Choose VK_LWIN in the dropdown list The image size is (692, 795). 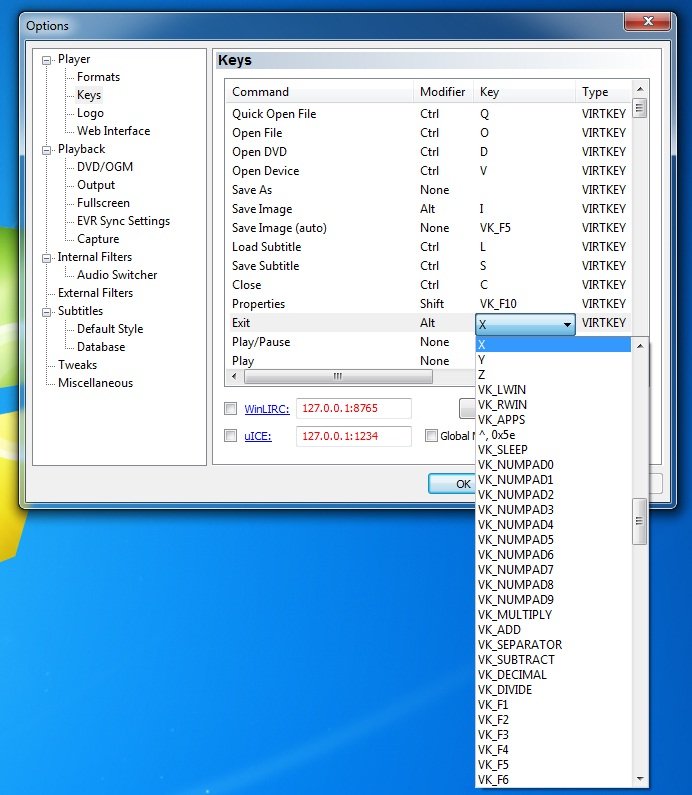(x=553, y=390)
